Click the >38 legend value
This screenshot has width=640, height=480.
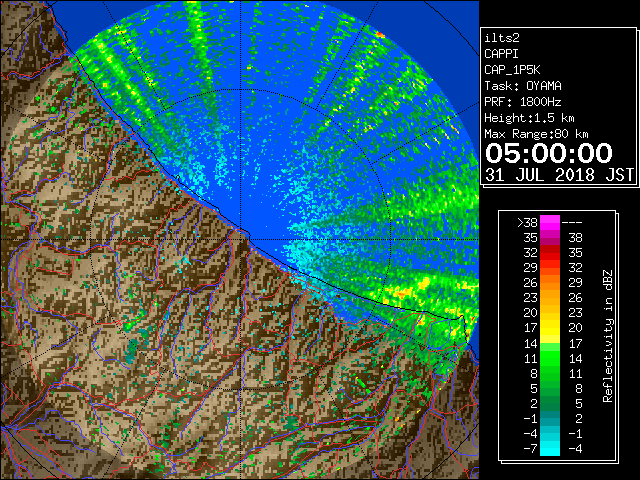tap(527, 223)
